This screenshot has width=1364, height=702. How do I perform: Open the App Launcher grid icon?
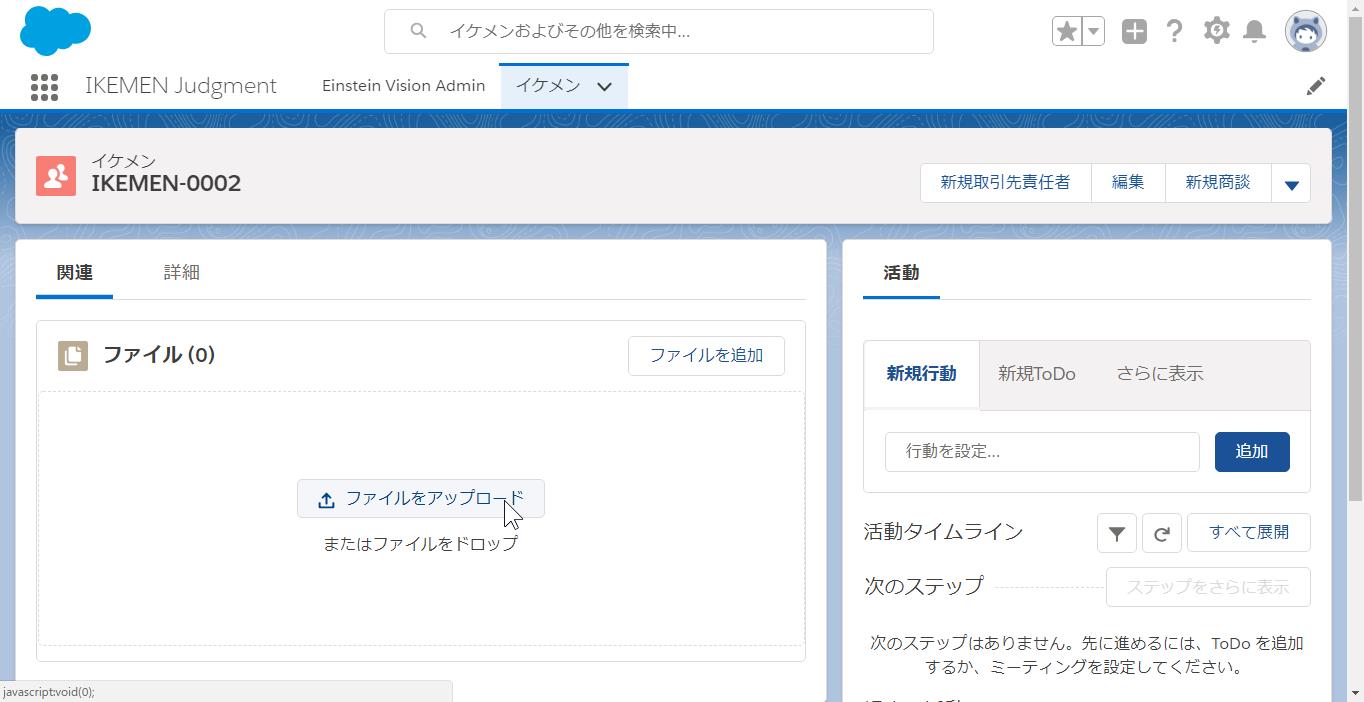tap(44, 87)
